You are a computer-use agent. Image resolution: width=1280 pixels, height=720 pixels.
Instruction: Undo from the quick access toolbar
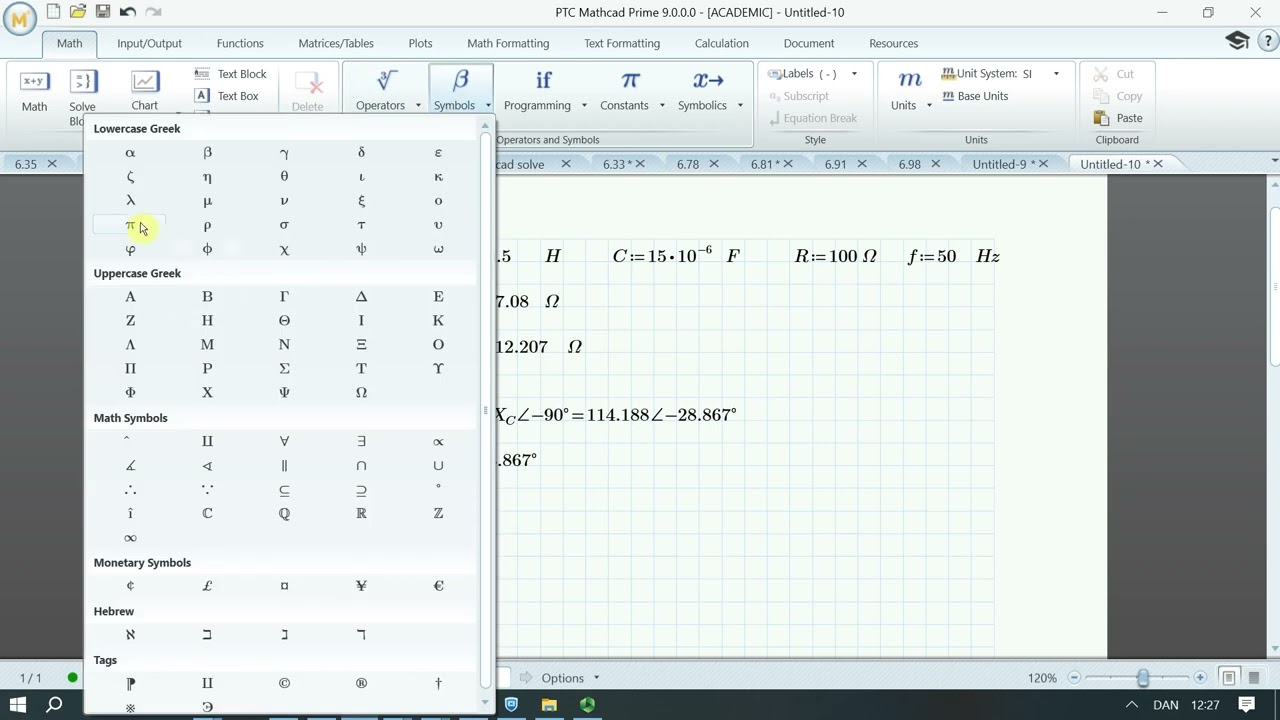pos(128,12)
